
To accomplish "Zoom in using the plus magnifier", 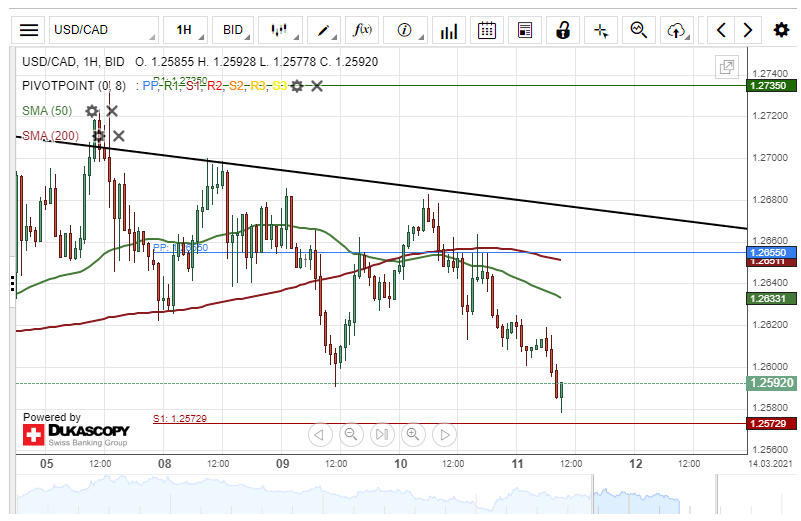I will [x=413, y=435].
